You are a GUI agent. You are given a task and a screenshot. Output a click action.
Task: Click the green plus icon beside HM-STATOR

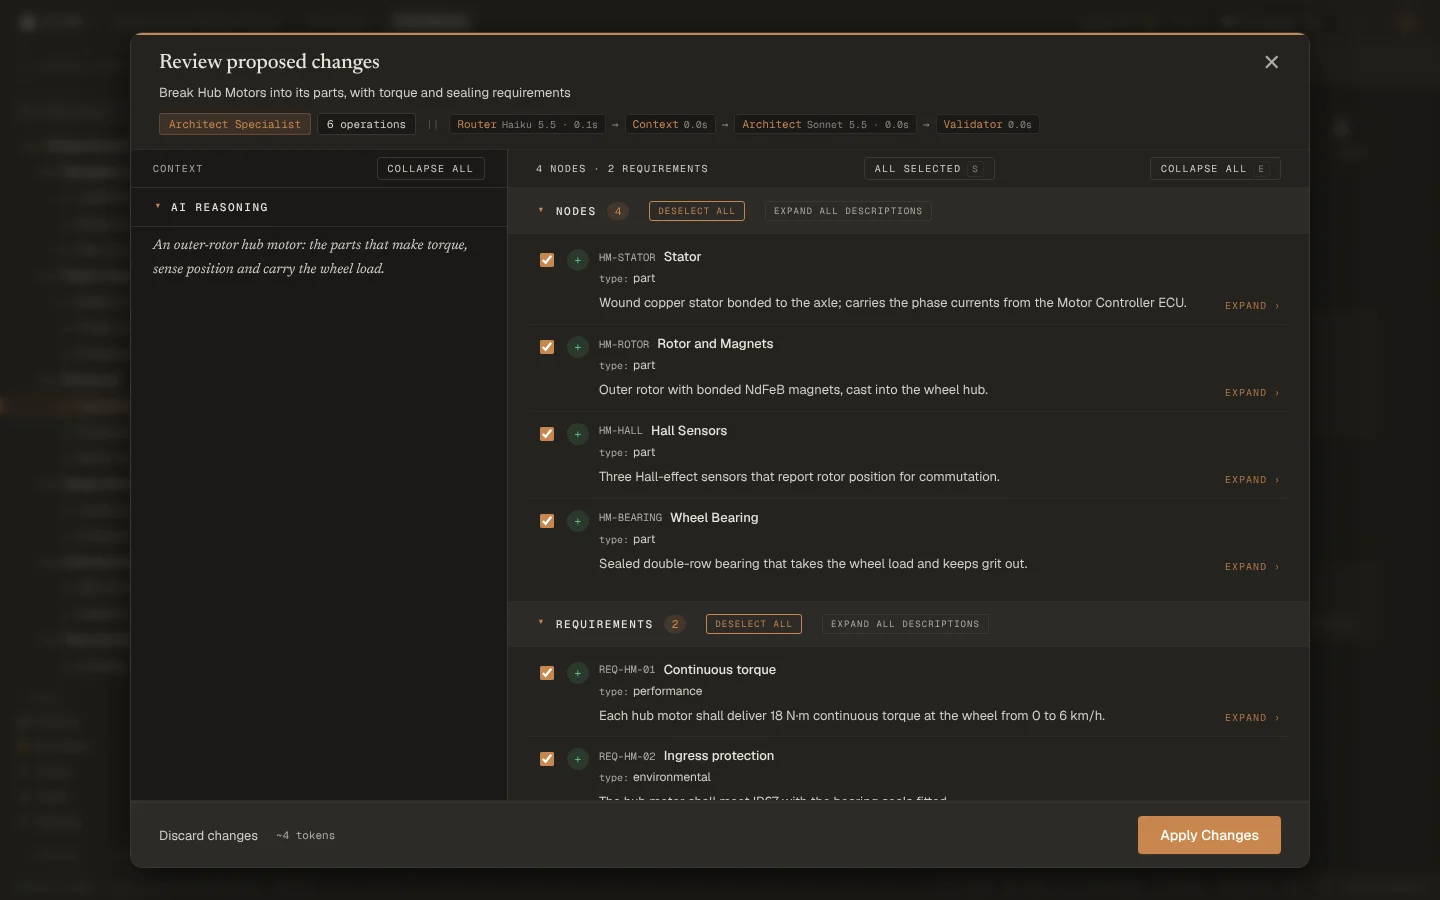pyautogui.click(x=577, y=260)
